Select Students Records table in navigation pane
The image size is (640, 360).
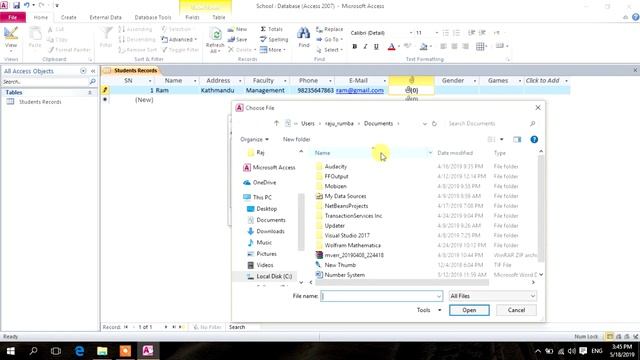click(x=40, y=102)
